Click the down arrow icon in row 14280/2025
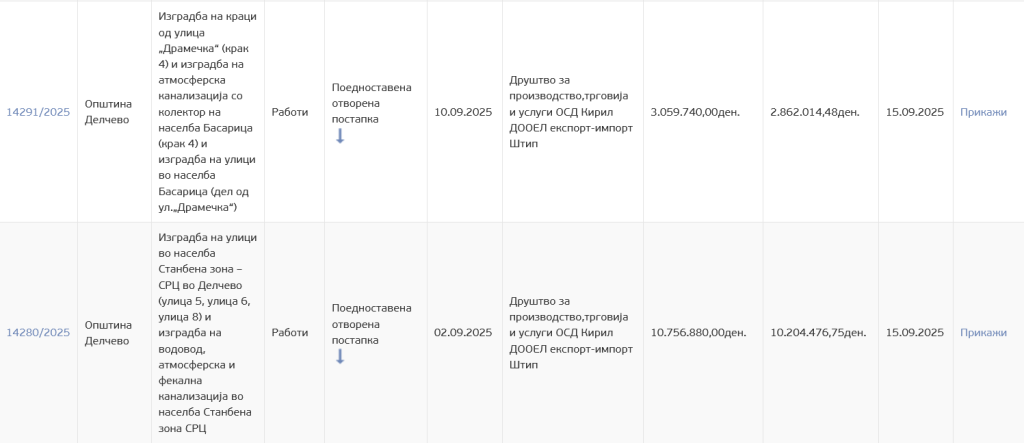Screen dimensions: 1024x443 click(340, 356)
